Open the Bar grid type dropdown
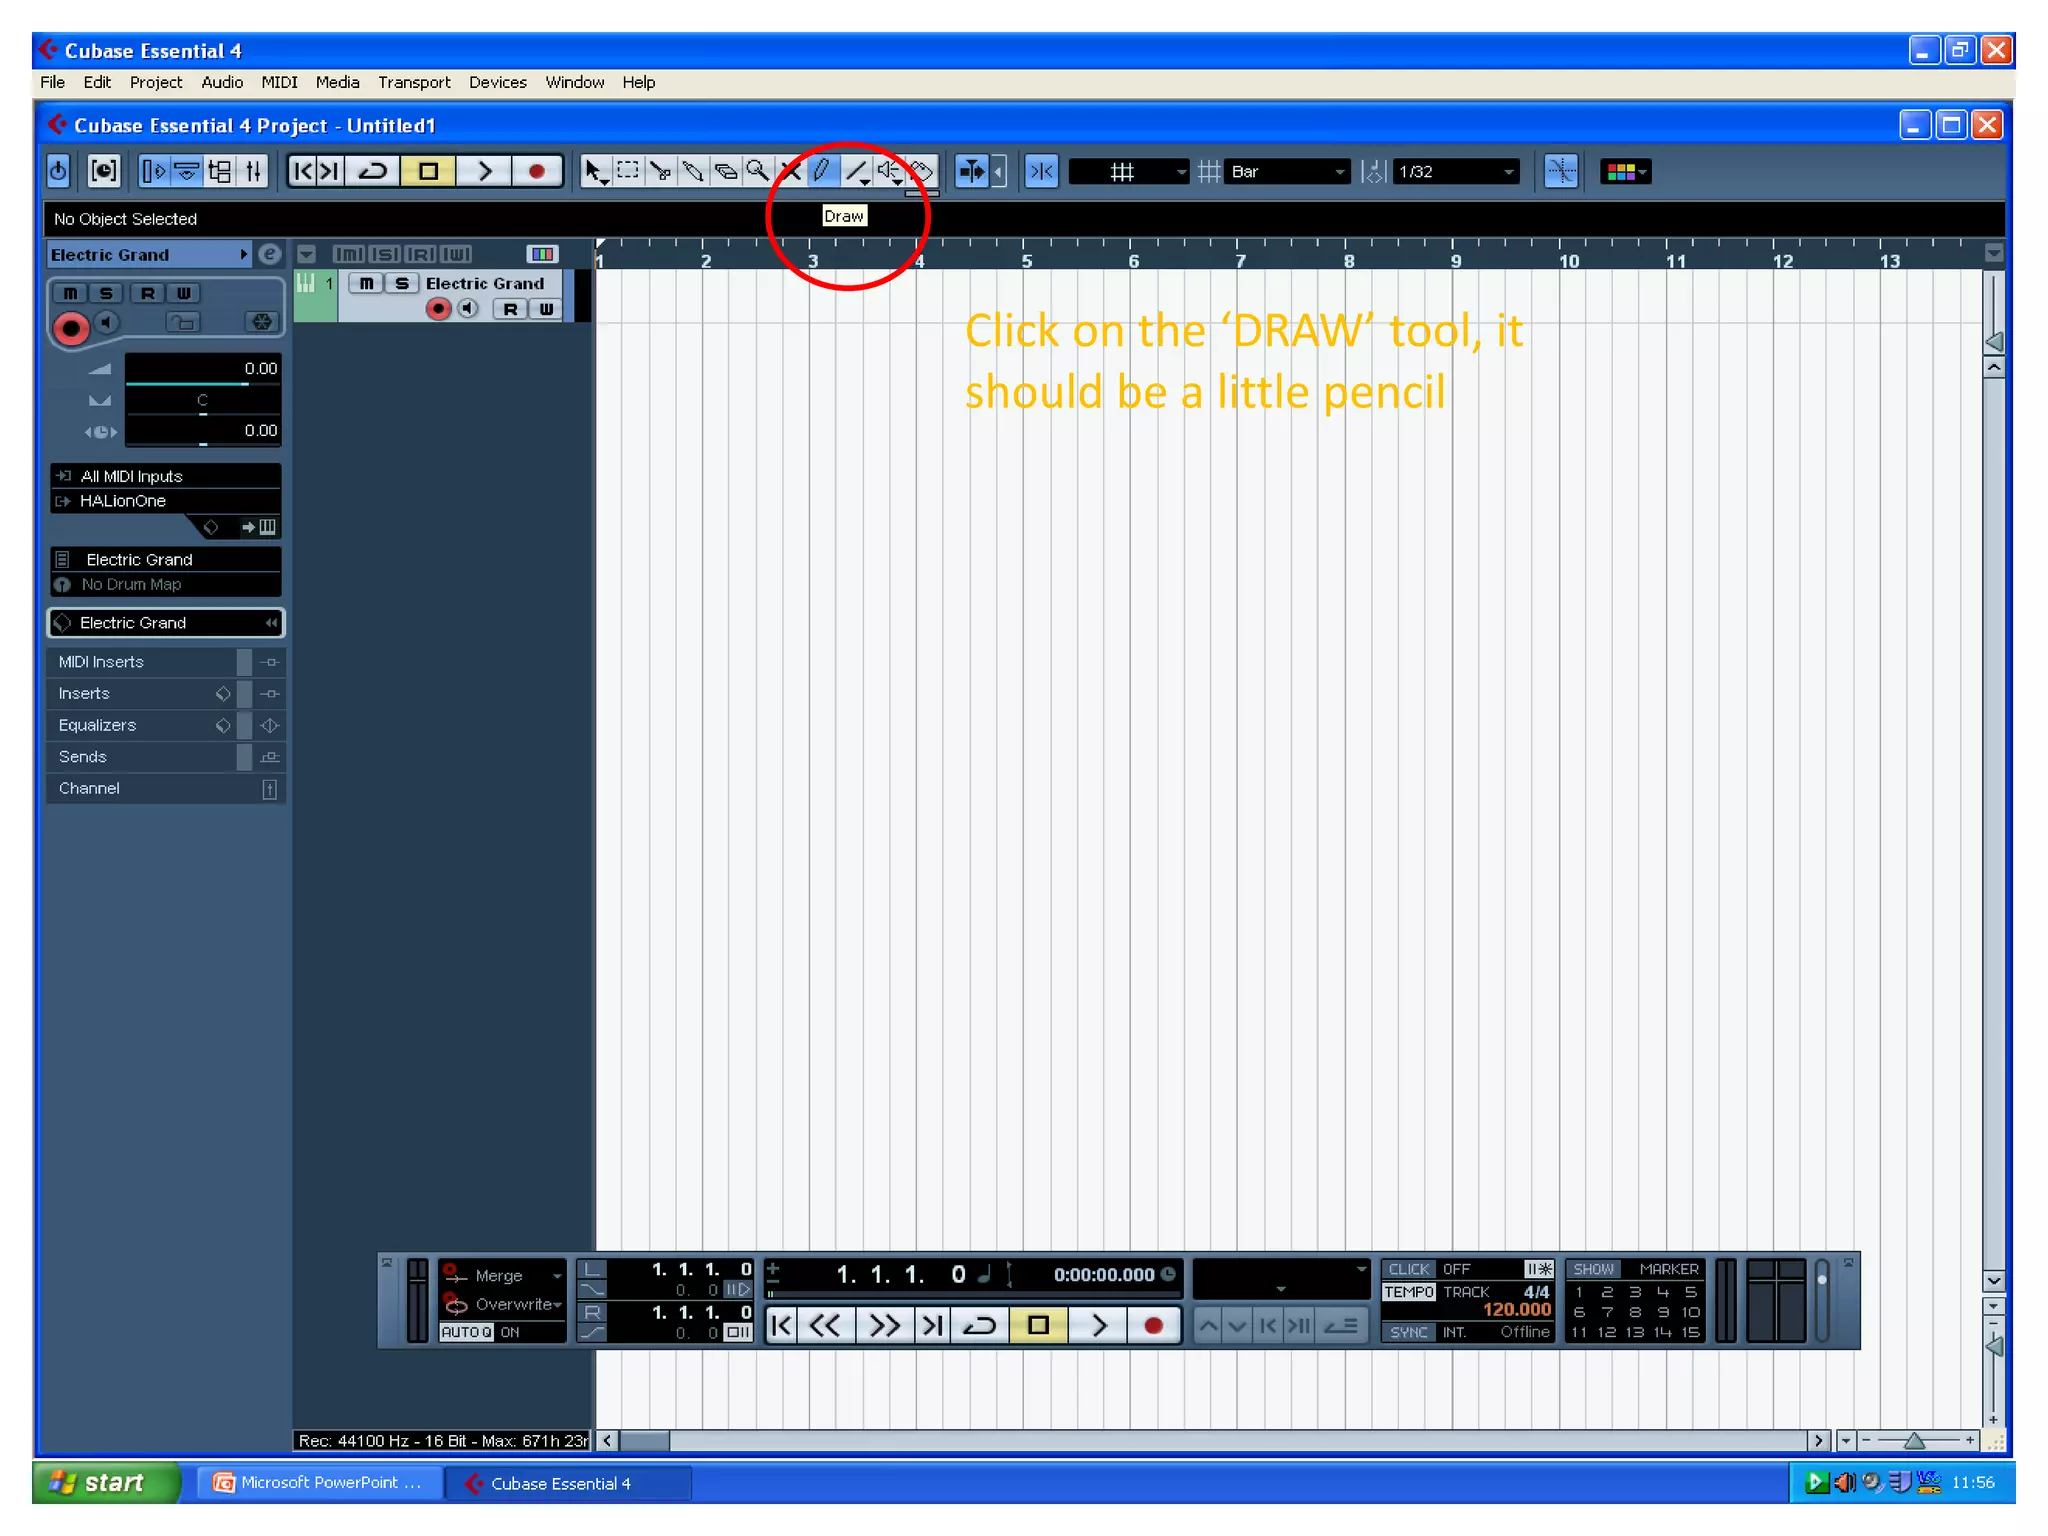 (x=1287, y=171)
